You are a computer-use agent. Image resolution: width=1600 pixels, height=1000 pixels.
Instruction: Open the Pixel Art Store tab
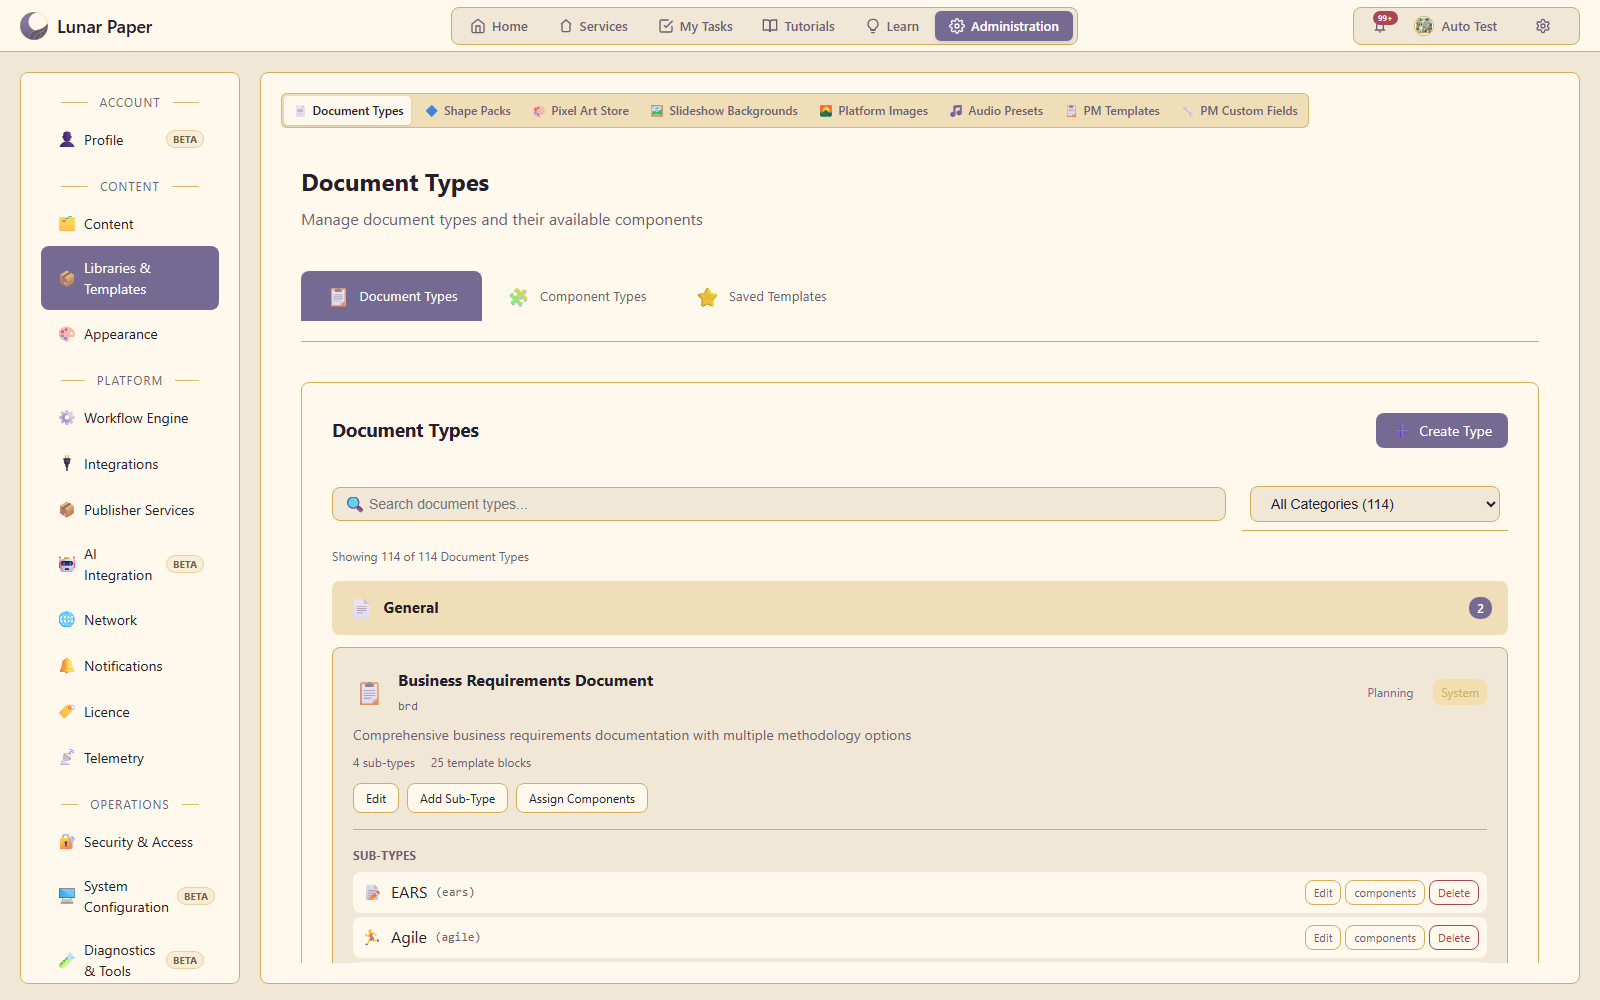(581, 111)
